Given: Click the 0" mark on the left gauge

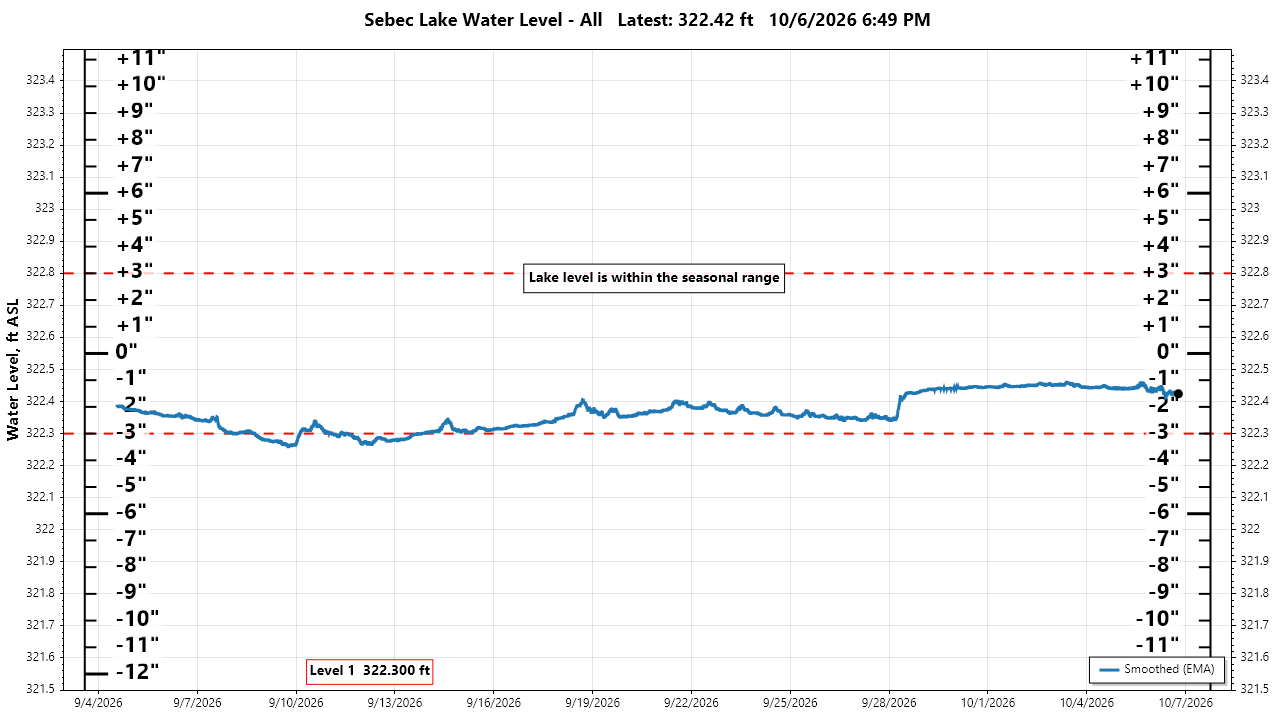Looking at the screenshot, I should (x=127, y=351).
